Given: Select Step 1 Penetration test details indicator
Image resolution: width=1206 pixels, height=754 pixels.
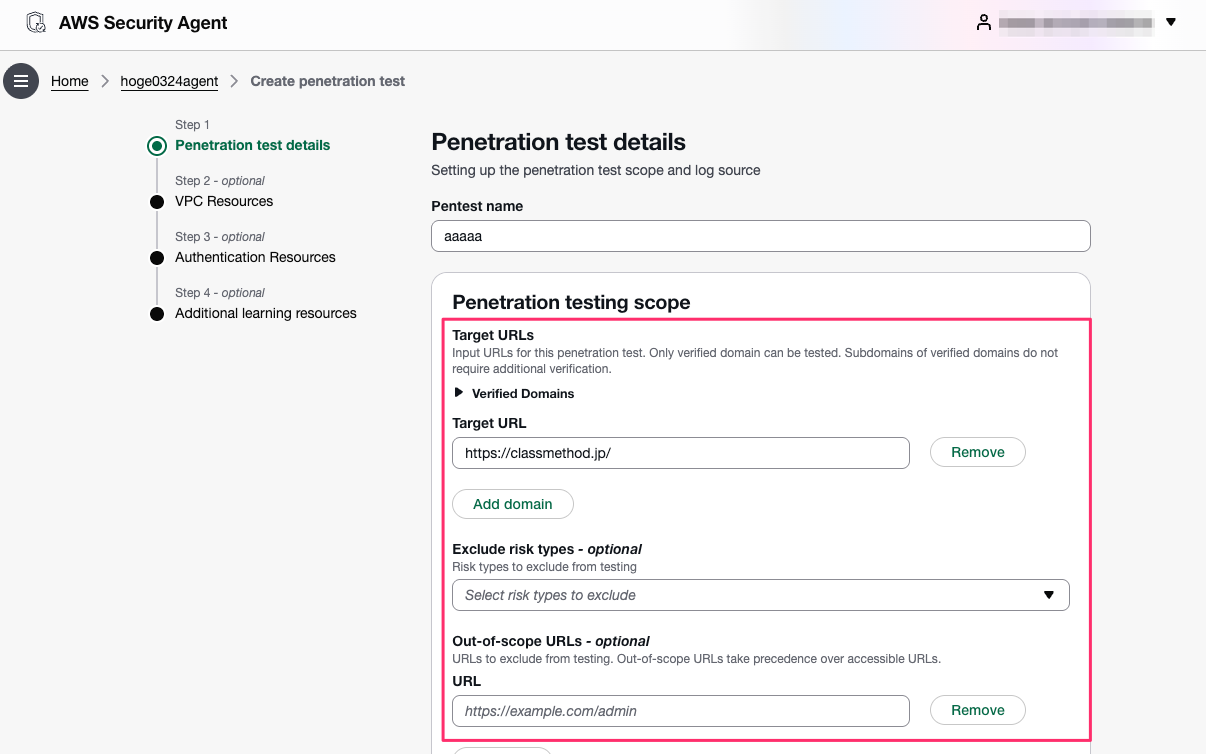Looking at the screenshot, I should tap(156, 146).
